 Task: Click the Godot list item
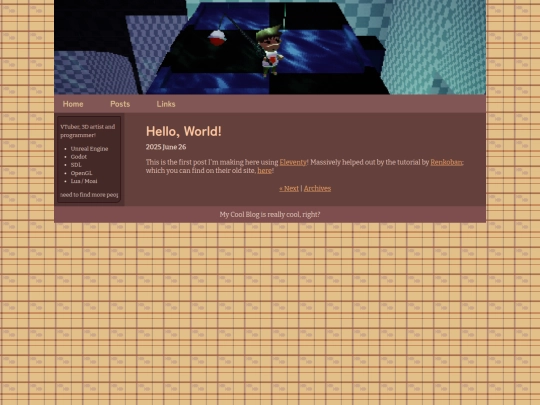(79, 157)
